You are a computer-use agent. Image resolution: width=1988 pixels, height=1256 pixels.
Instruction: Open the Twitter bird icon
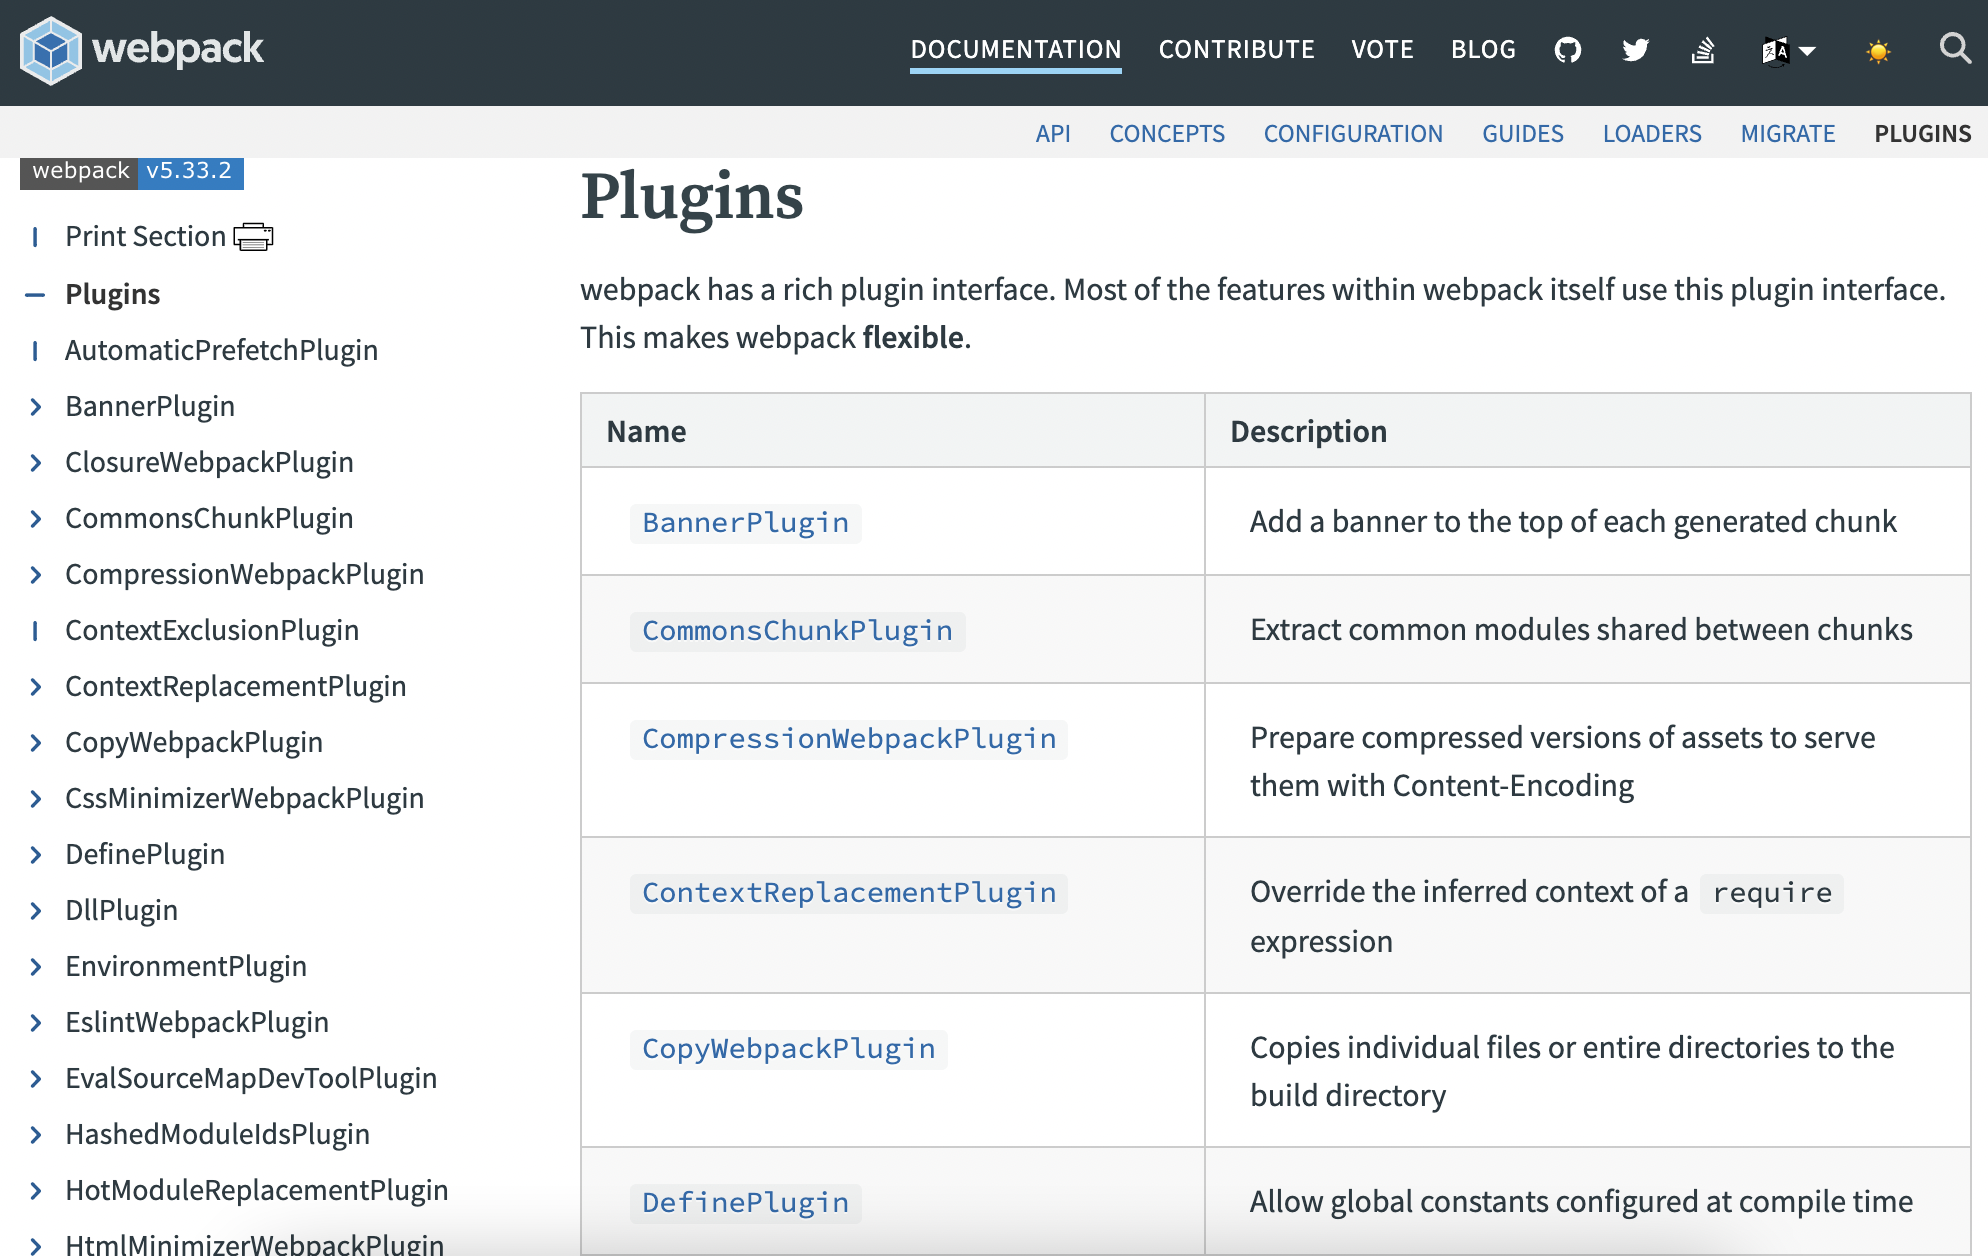(x=1636, y=50)
